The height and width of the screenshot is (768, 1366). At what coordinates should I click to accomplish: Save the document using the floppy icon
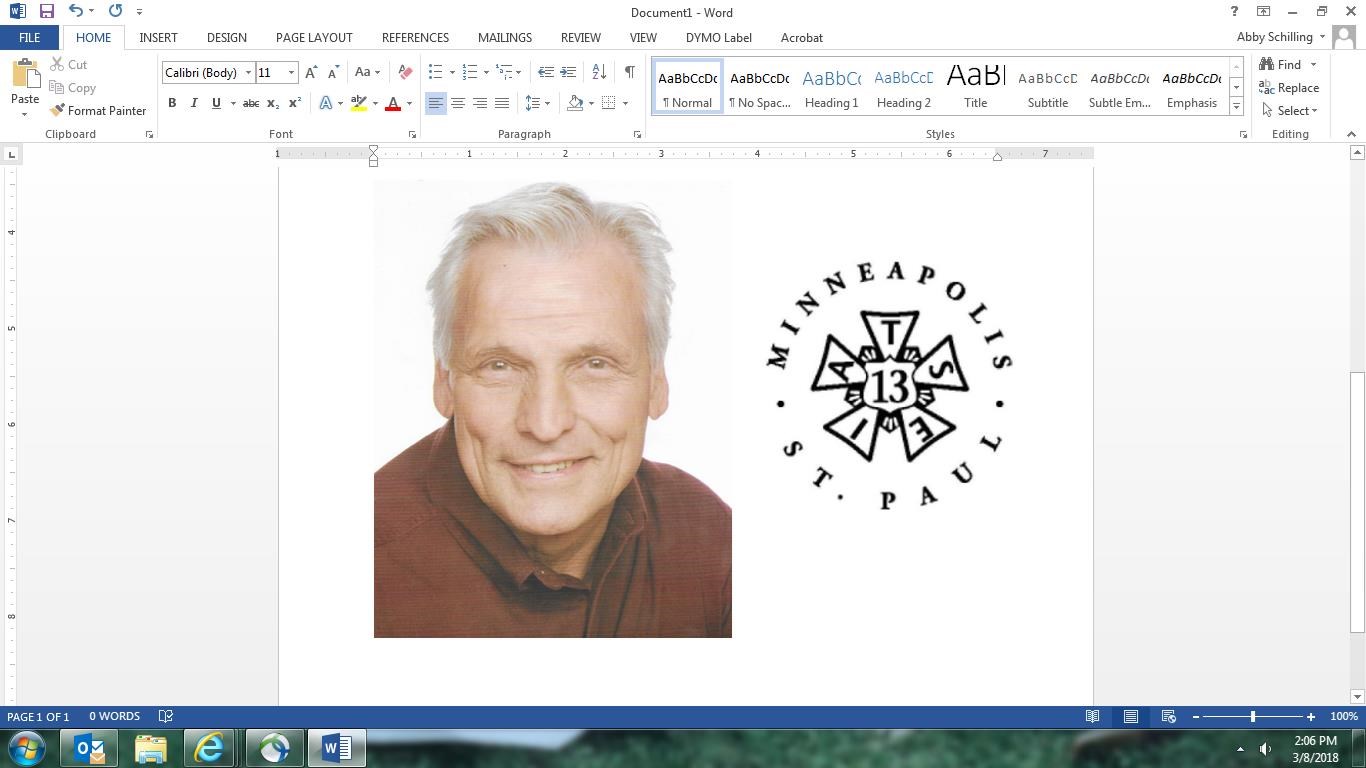coord(46,12)
